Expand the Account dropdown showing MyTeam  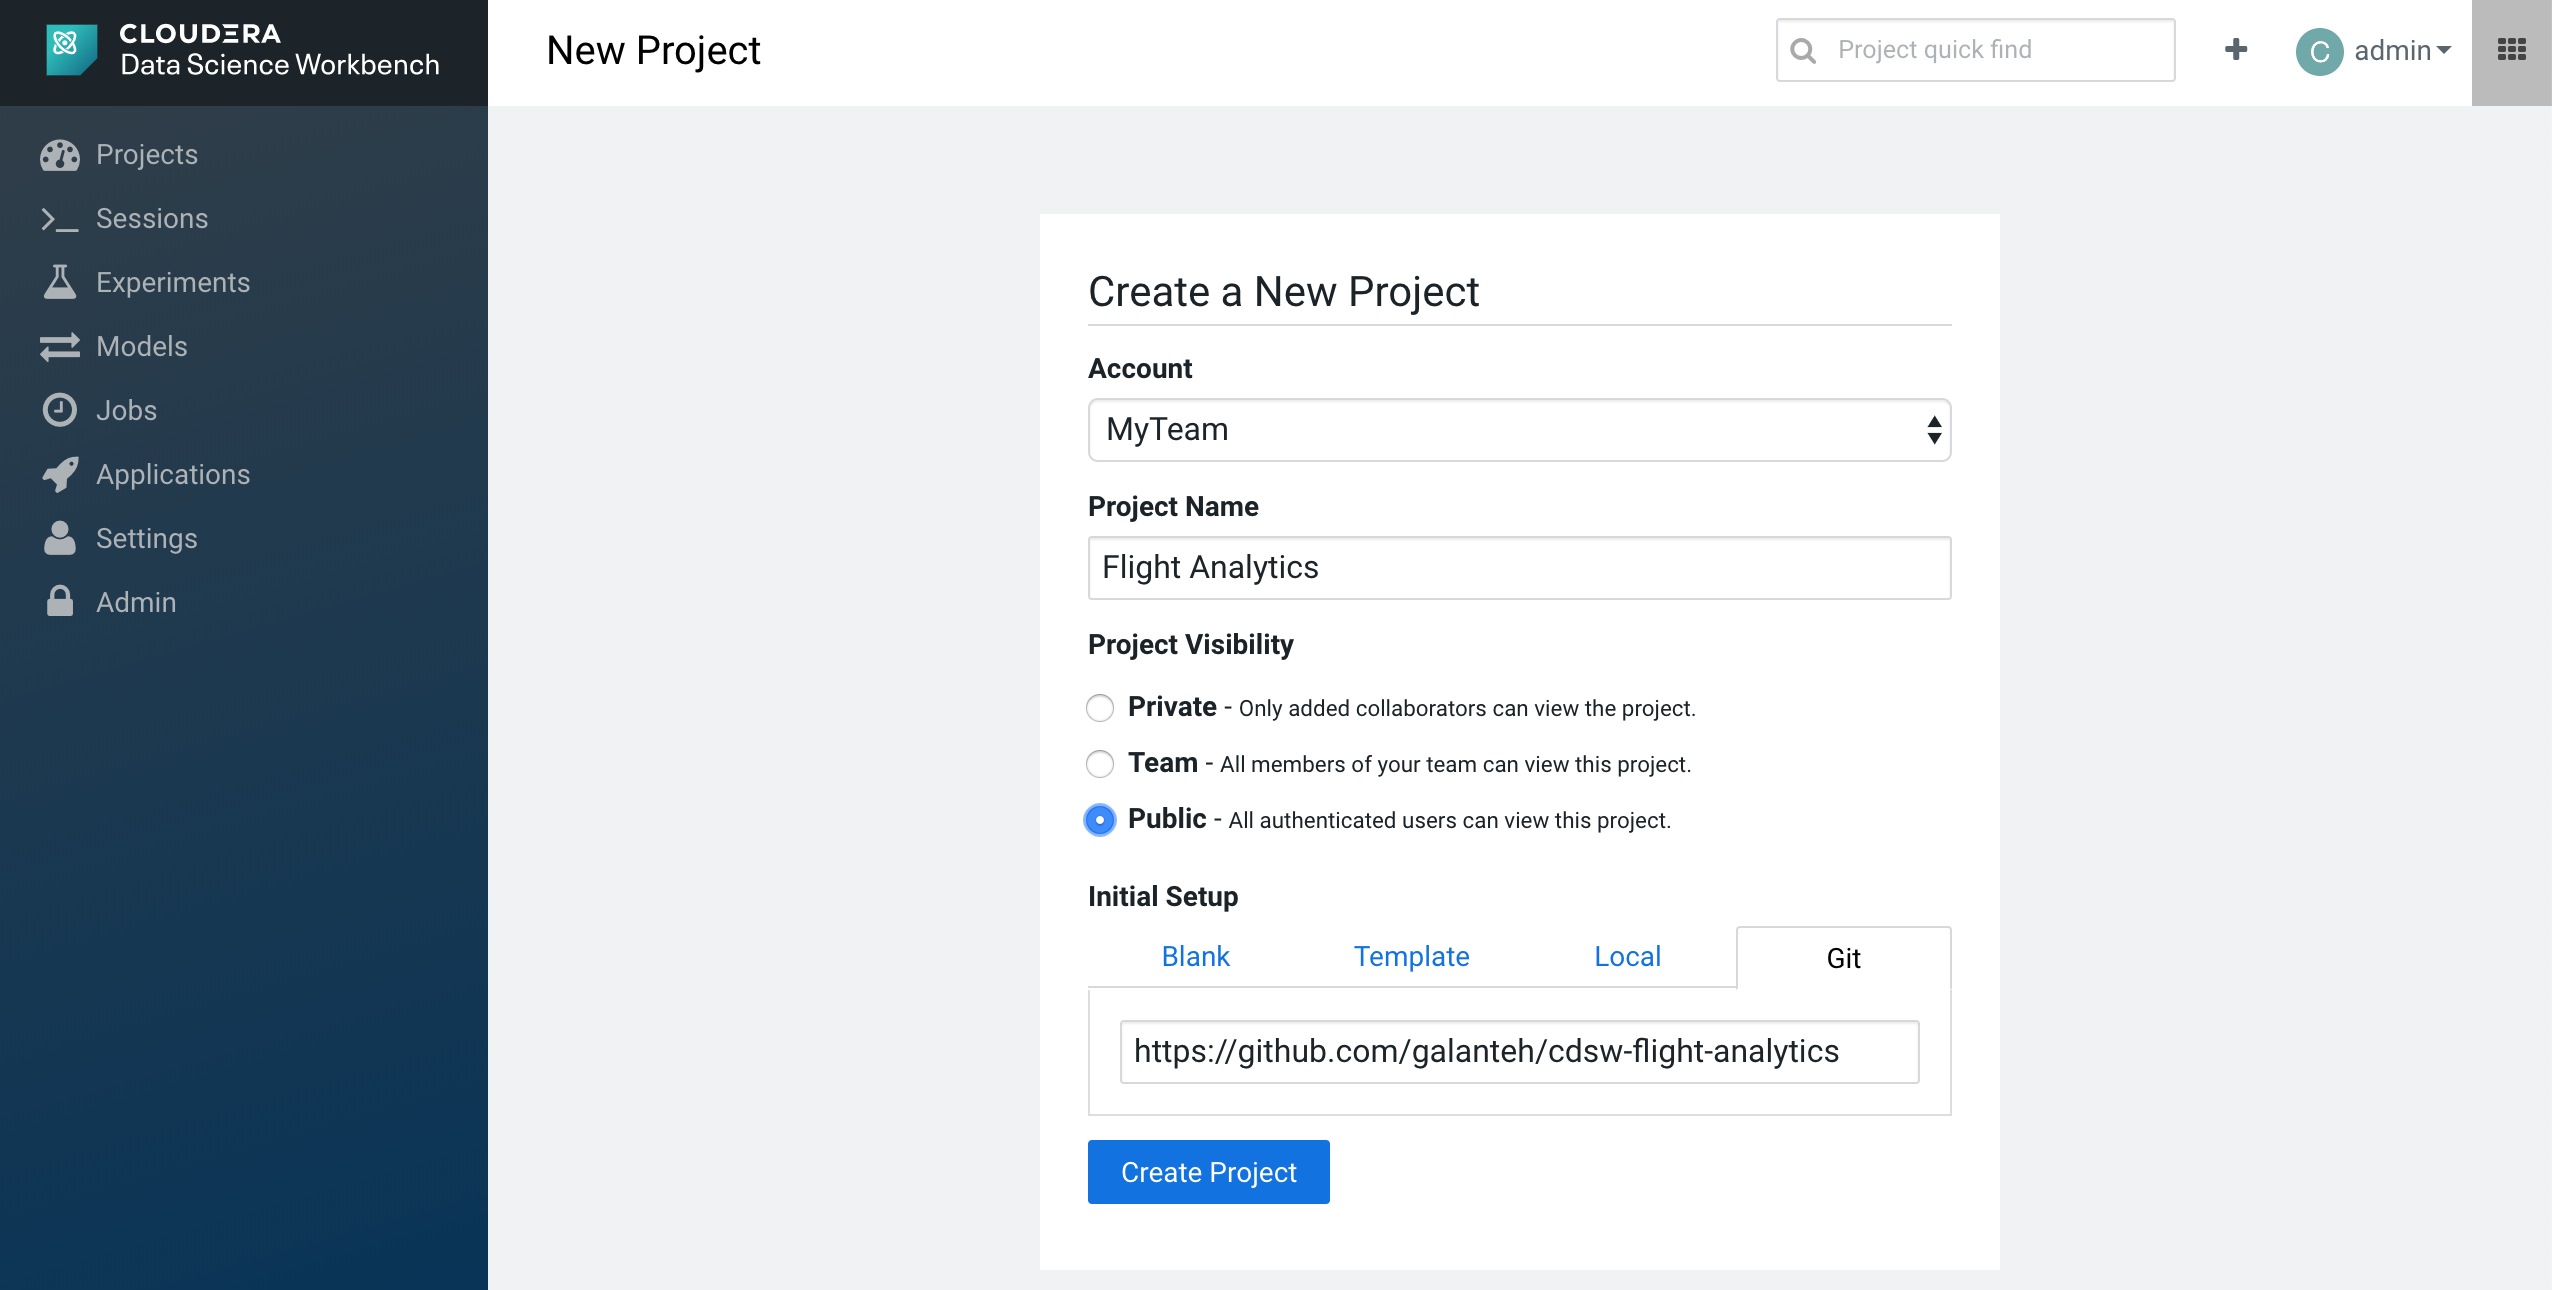[x=1518, y=430]
